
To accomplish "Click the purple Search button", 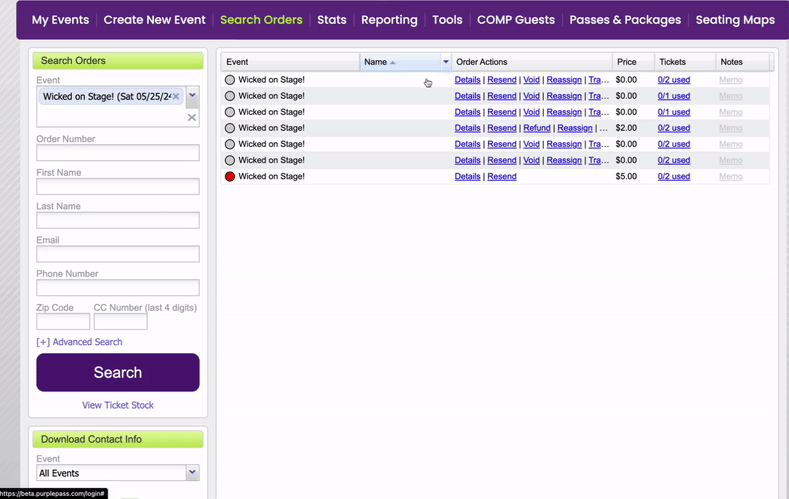I will (x=118, y=372).
